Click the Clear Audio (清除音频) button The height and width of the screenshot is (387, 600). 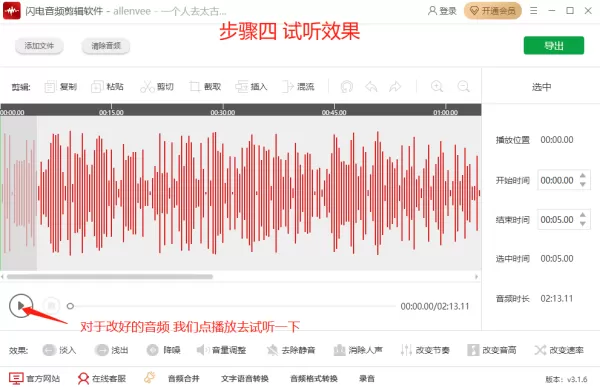pyautogui.click(x=106, y=46)
